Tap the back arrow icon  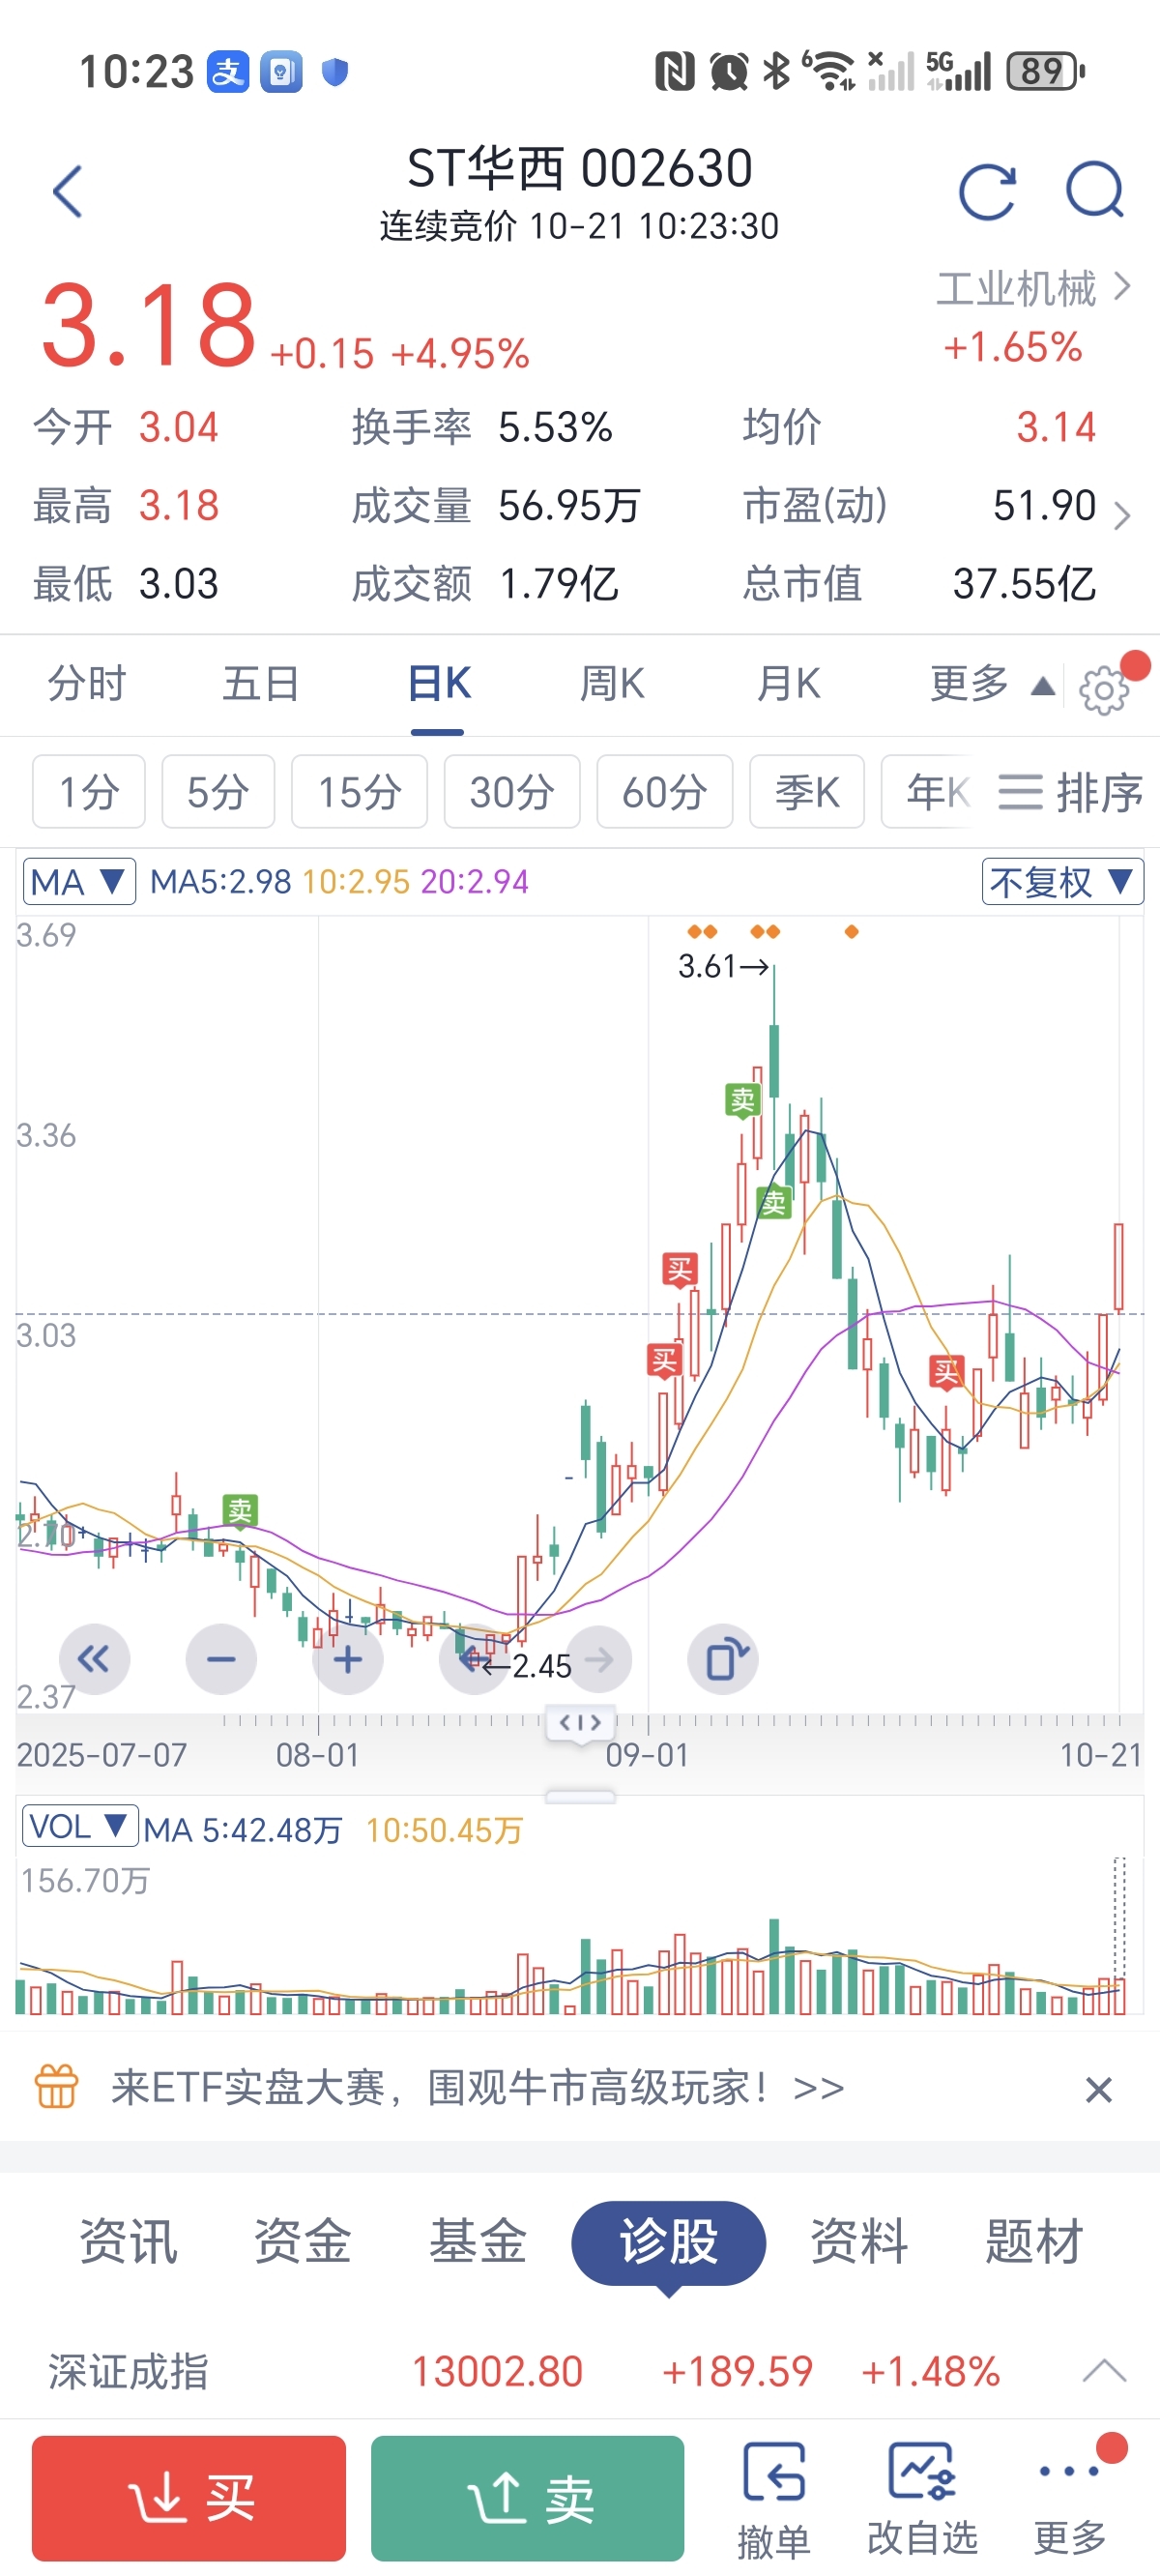67,191
